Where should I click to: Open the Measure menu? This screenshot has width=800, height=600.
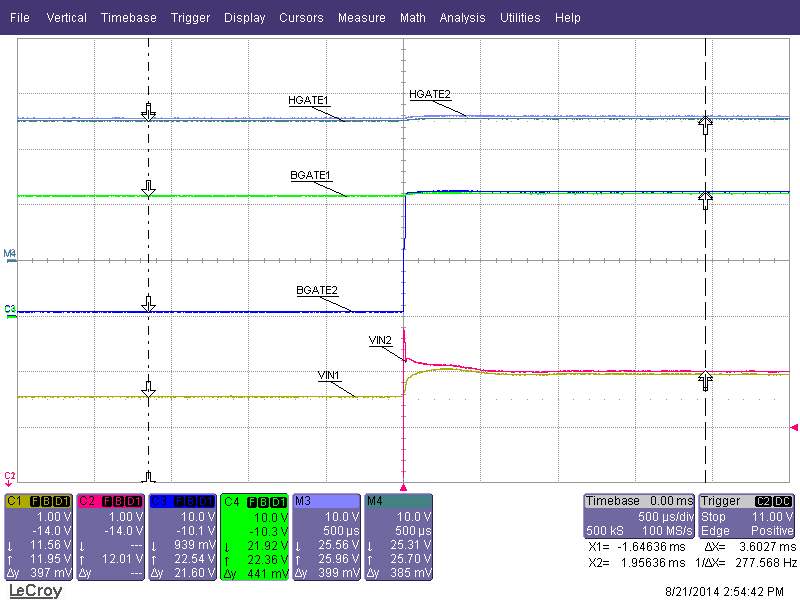361,17
